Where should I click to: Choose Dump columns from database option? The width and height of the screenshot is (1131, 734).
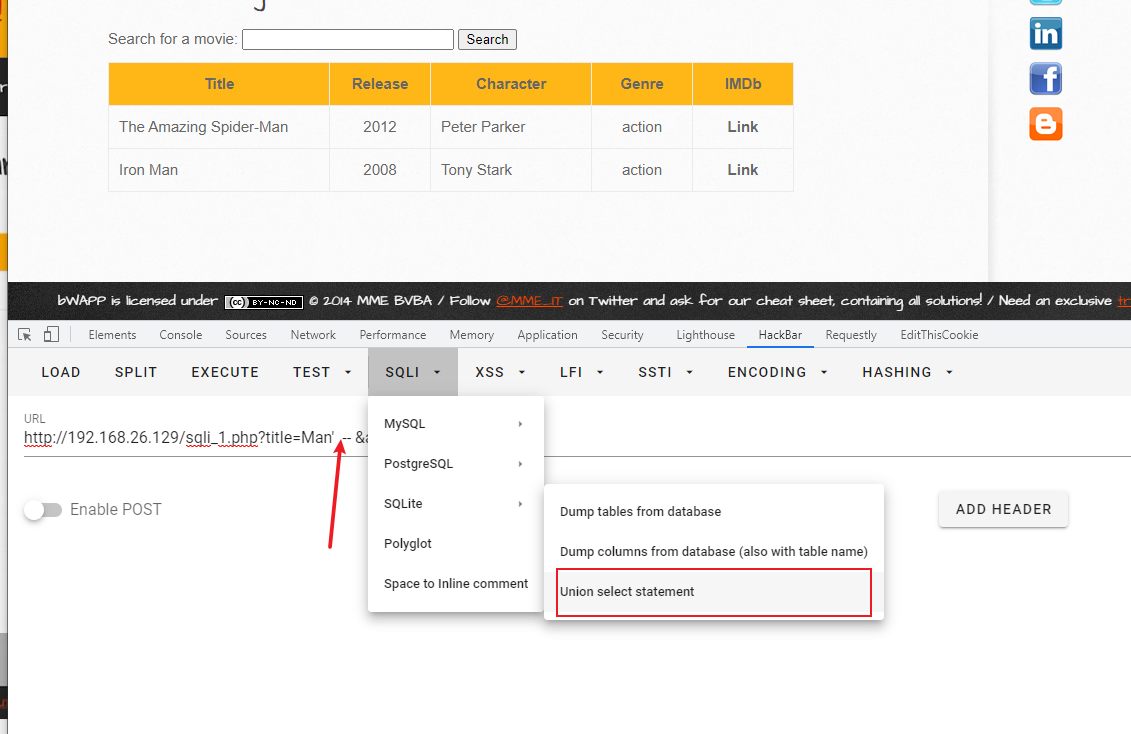tap(713, 552)
